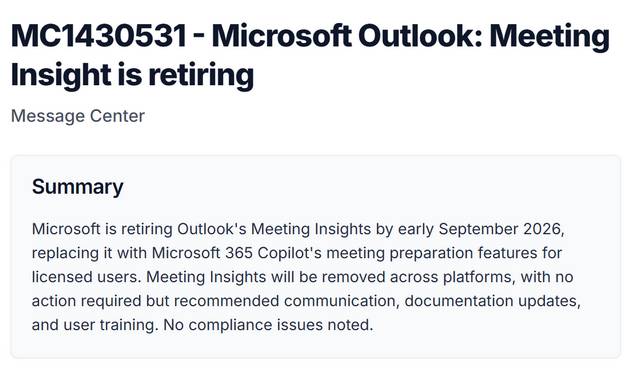640x372 pixels.
Task: Click the "meeting preparation features" phrase
Action: [400, 253]
